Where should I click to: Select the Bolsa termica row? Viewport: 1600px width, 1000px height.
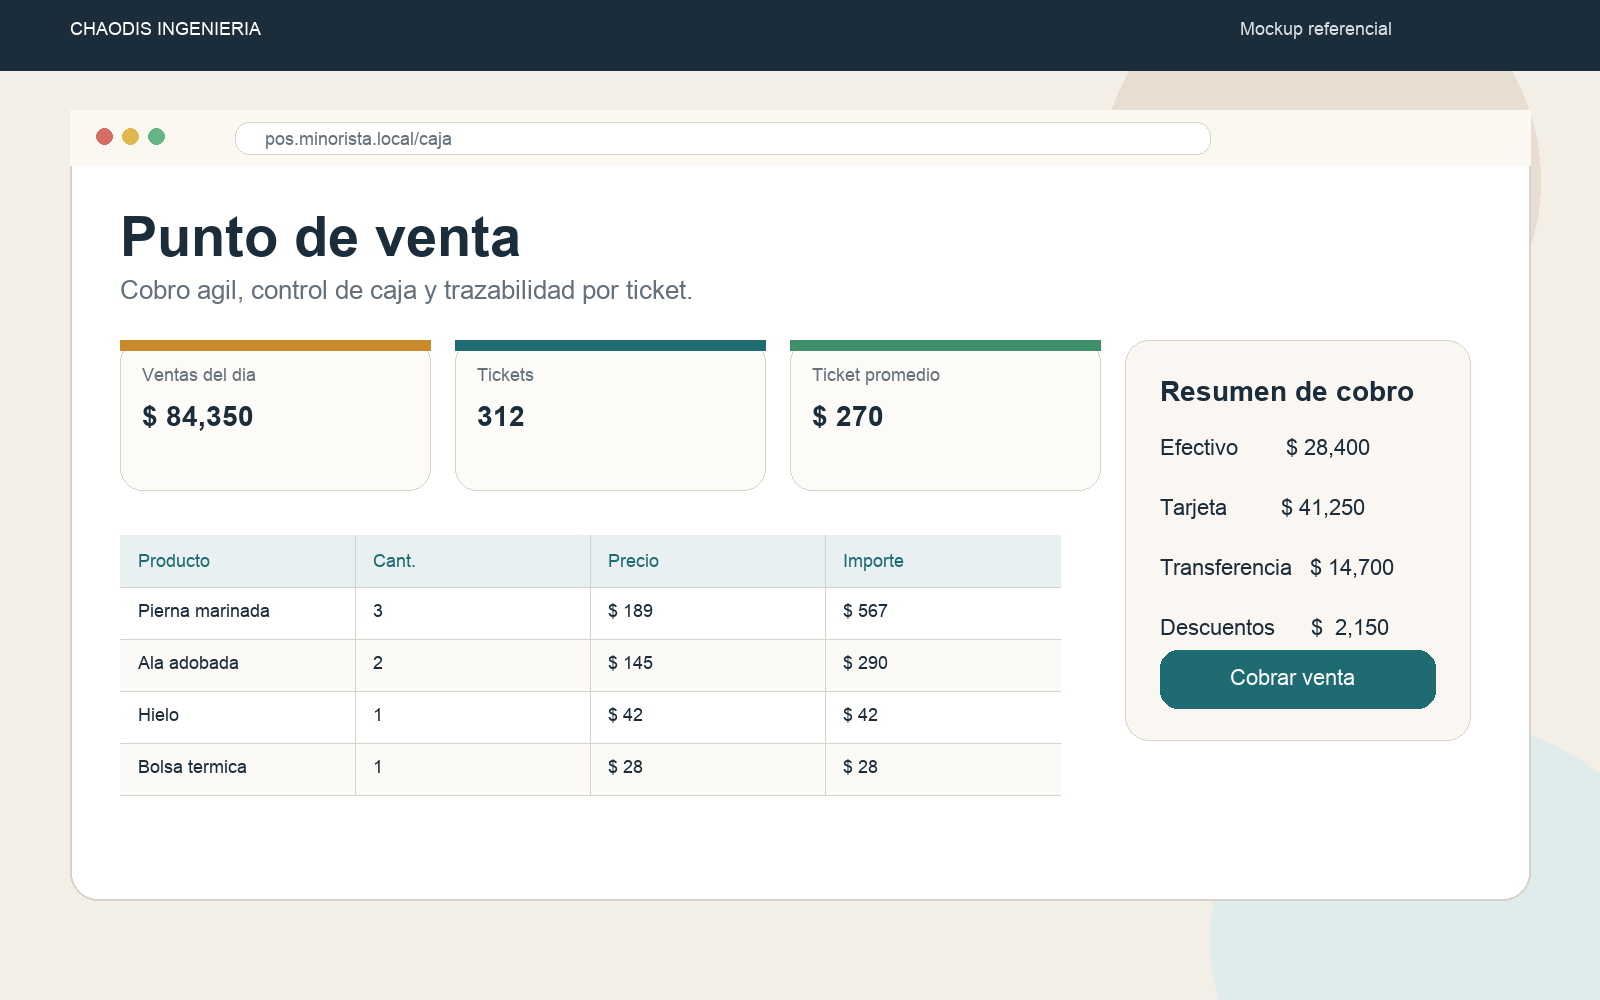(x=590, y=769)
